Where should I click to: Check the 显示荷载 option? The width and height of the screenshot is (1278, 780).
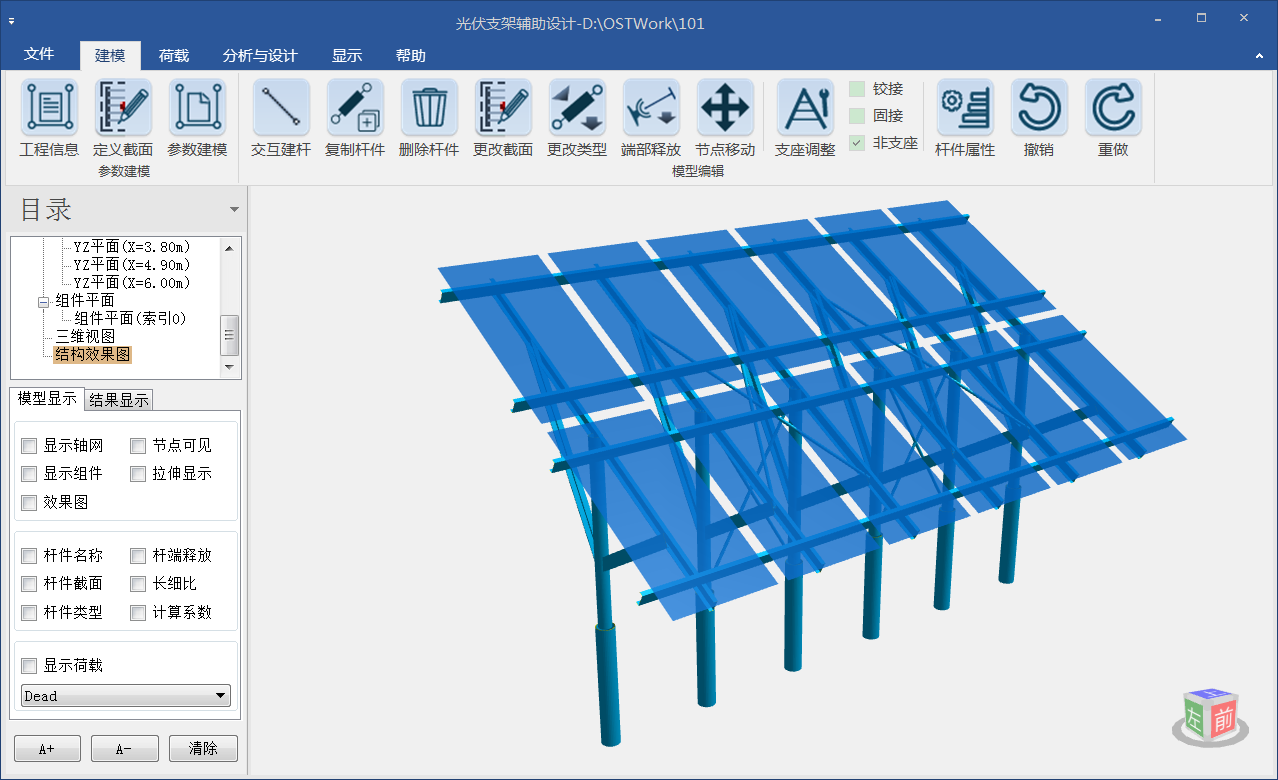coord(29,666)
